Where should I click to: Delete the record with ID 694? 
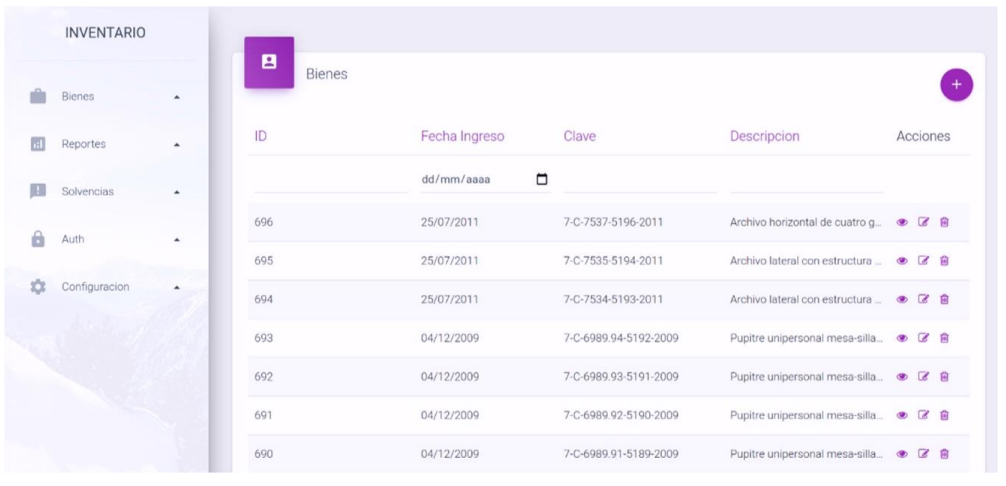(x=944, y=299)
